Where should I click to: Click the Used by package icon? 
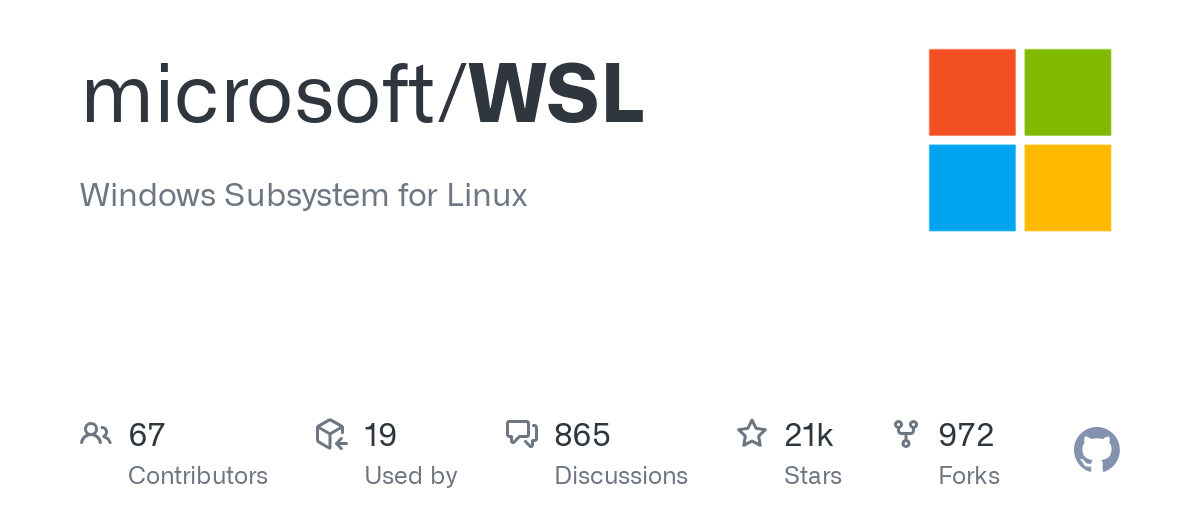(331, 434)
